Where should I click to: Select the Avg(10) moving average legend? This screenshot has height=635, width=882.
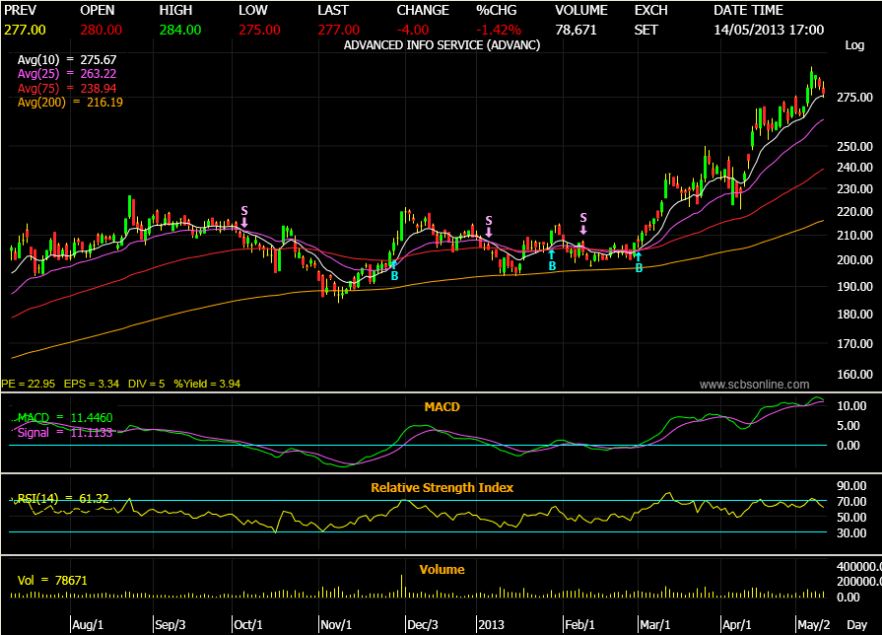point(68,60)
